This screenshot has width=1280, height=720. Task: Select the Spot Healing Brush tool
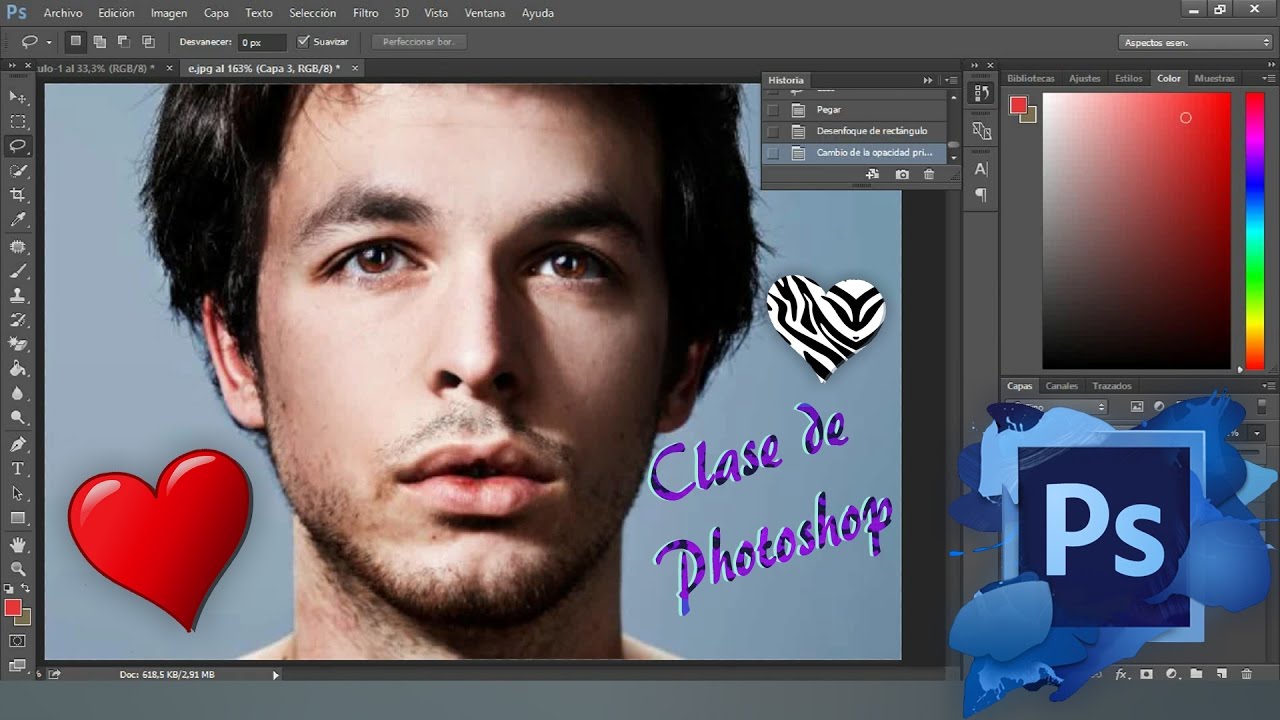pyautogui.click(x=18, y=246)
